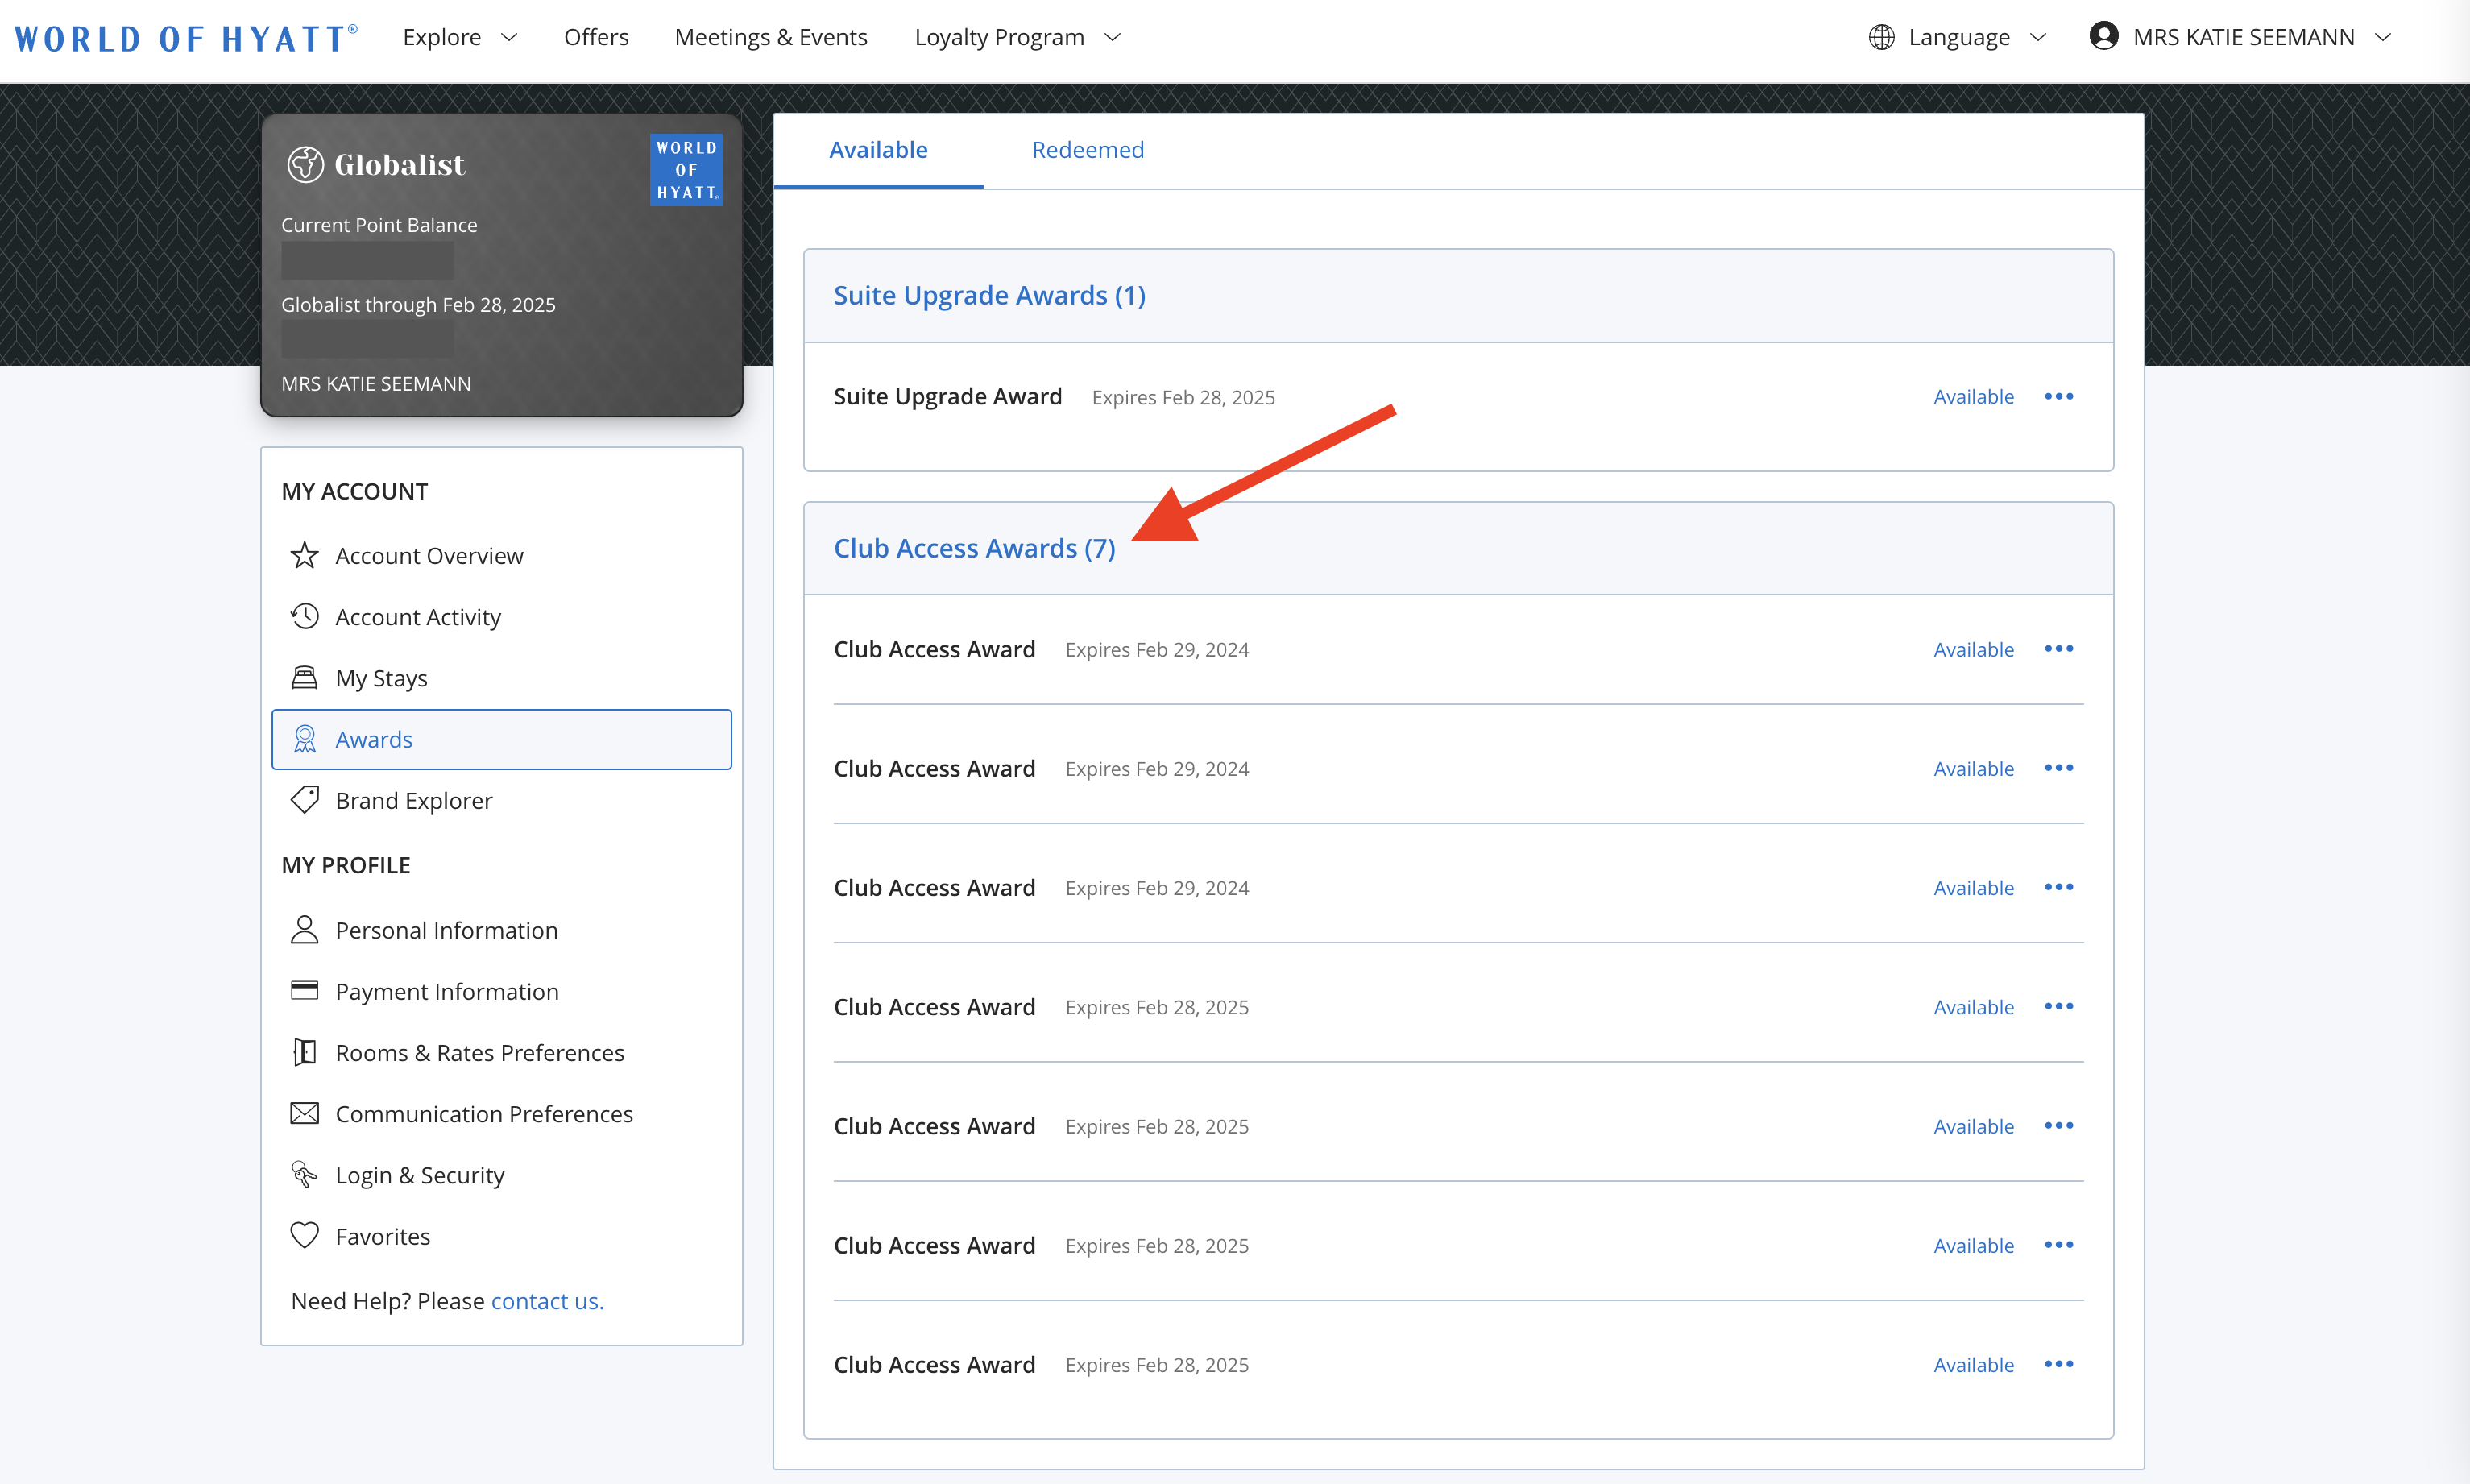Open options for second Club Access Award
The image size is (2470, 1484).
click(x=2059, y=768)
